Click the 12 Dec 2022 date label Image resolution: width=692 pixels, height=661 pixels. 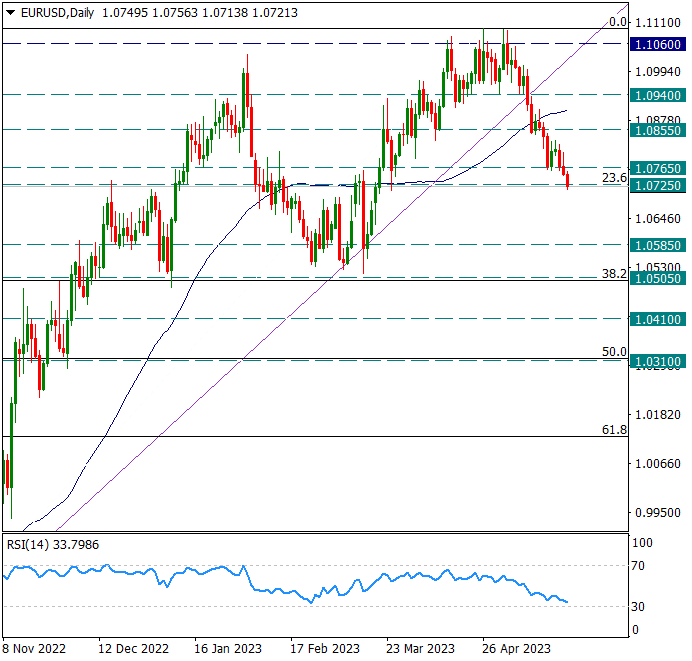pos(133,649)
